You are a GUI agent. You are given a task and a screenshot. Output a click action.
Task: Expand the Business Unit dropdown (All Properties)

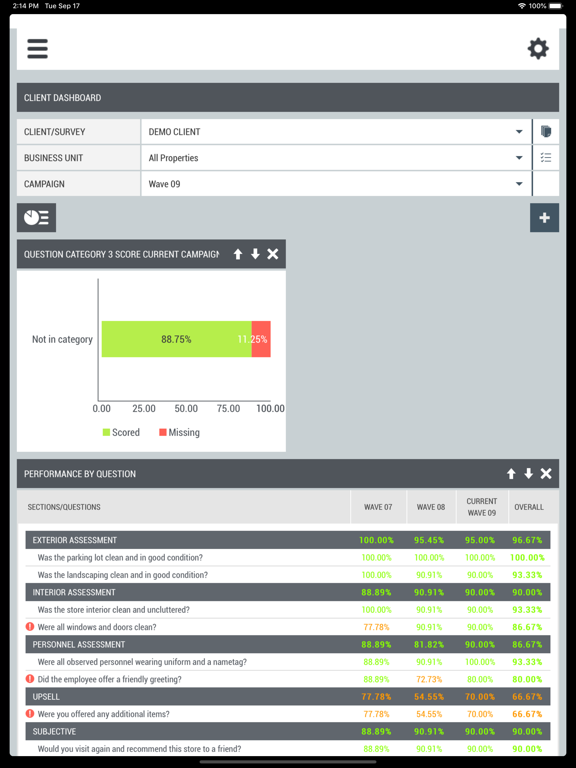pos(336,158)
